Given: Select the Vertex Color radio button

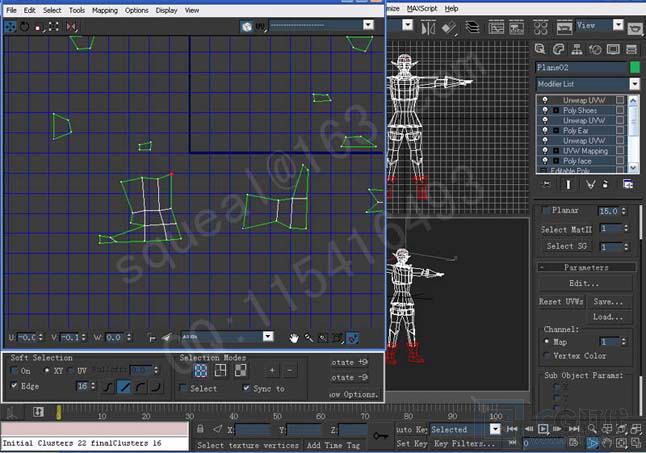Looking at the screenshot, I should coord(545,355).
